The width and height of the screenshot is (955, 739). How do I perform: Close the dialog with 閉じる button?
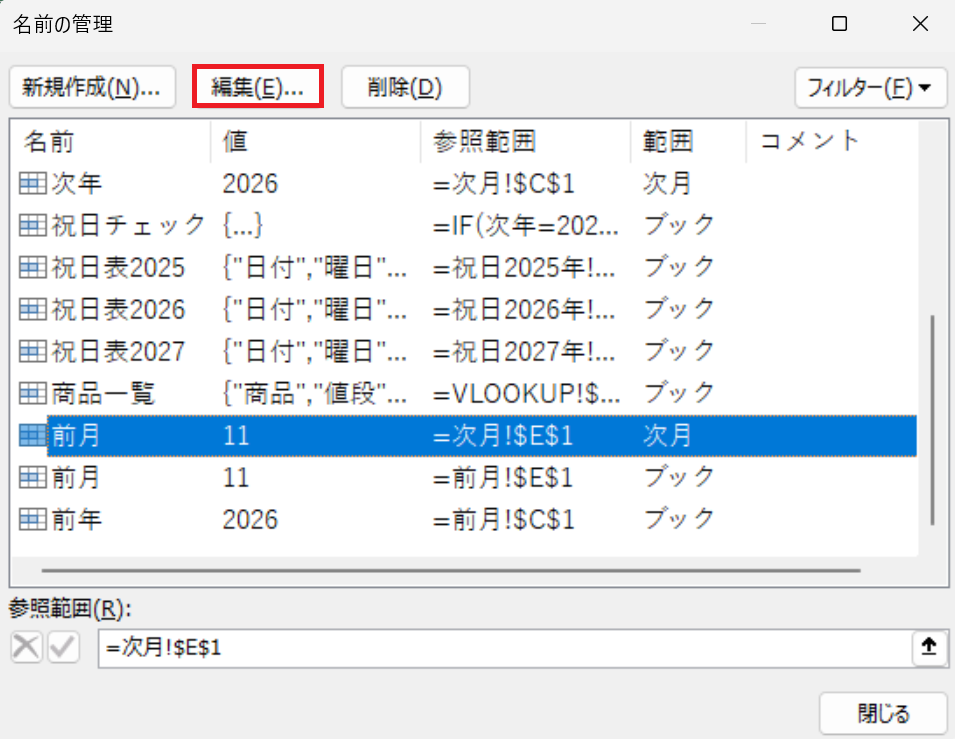pos(883,713)
